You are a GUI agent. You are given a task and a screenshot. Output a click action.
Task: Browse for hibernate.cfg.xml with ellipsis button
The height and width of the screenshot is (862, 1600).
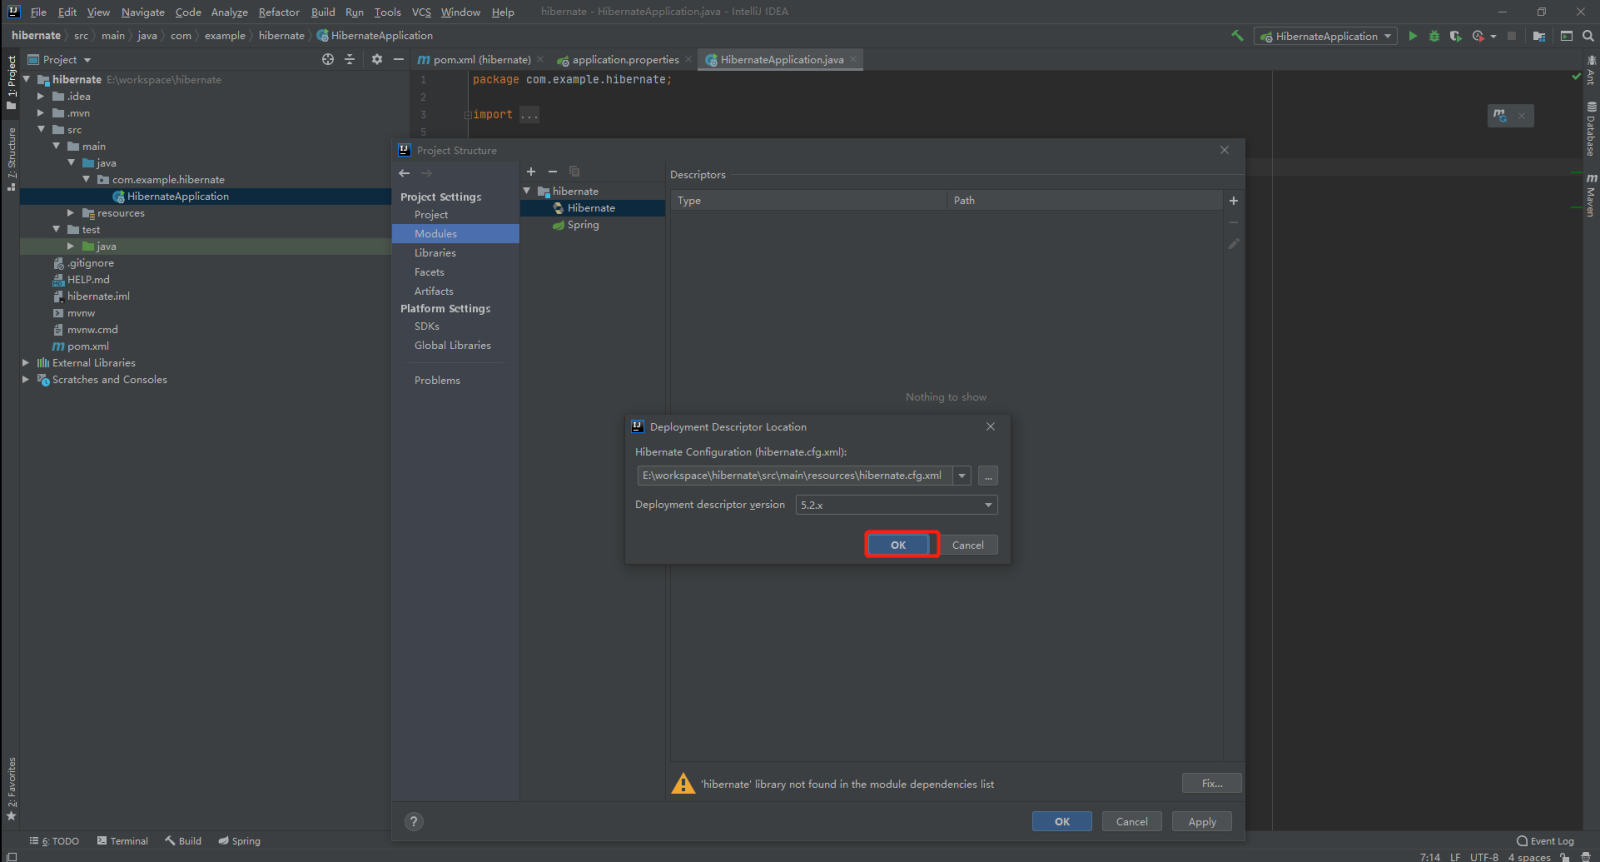[x=987, y=476]
